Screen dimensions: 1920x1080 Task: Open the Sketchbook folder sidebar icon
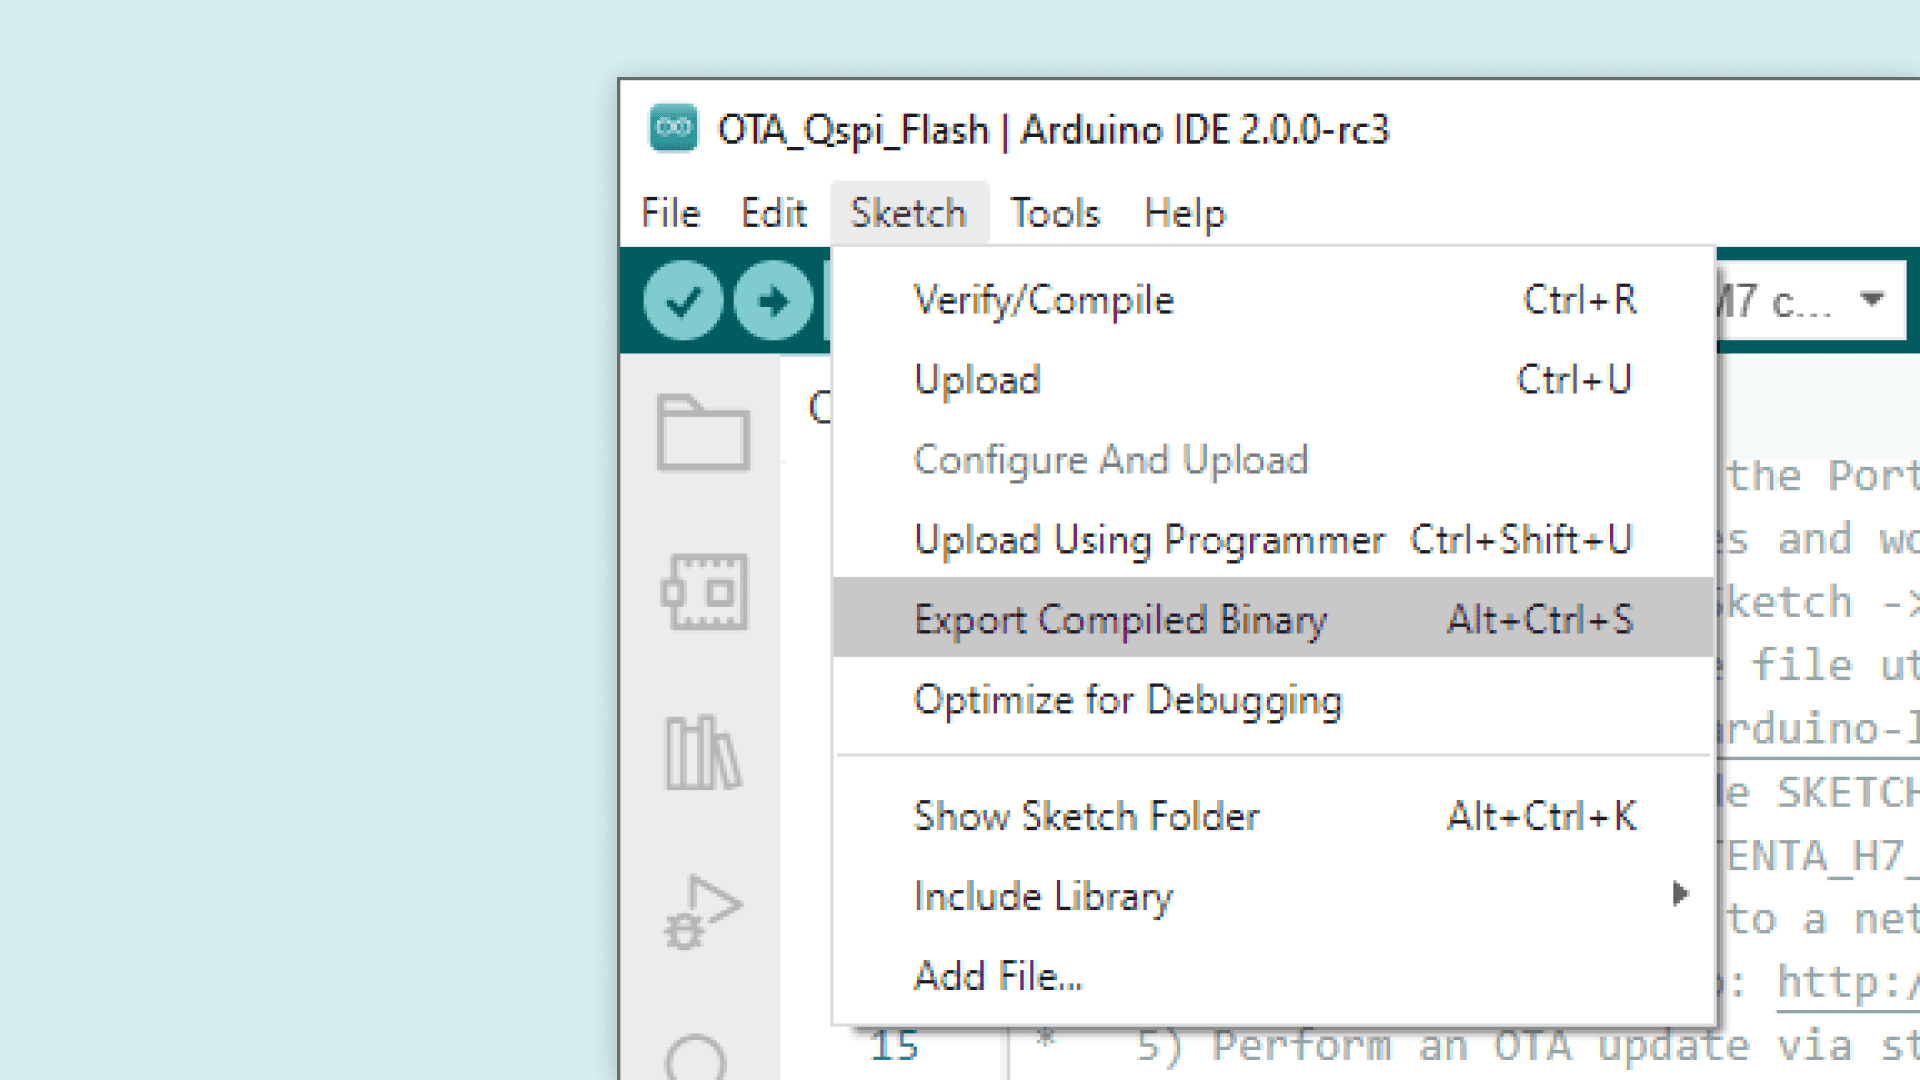703,433
